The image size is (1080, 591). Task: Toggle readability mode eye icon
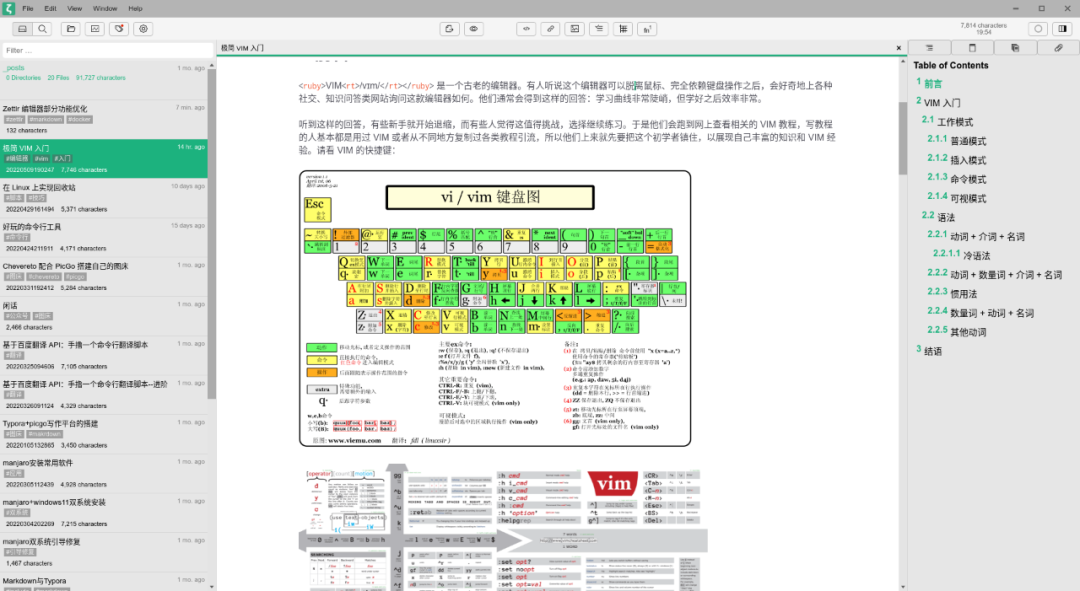[x=473, y=29]
